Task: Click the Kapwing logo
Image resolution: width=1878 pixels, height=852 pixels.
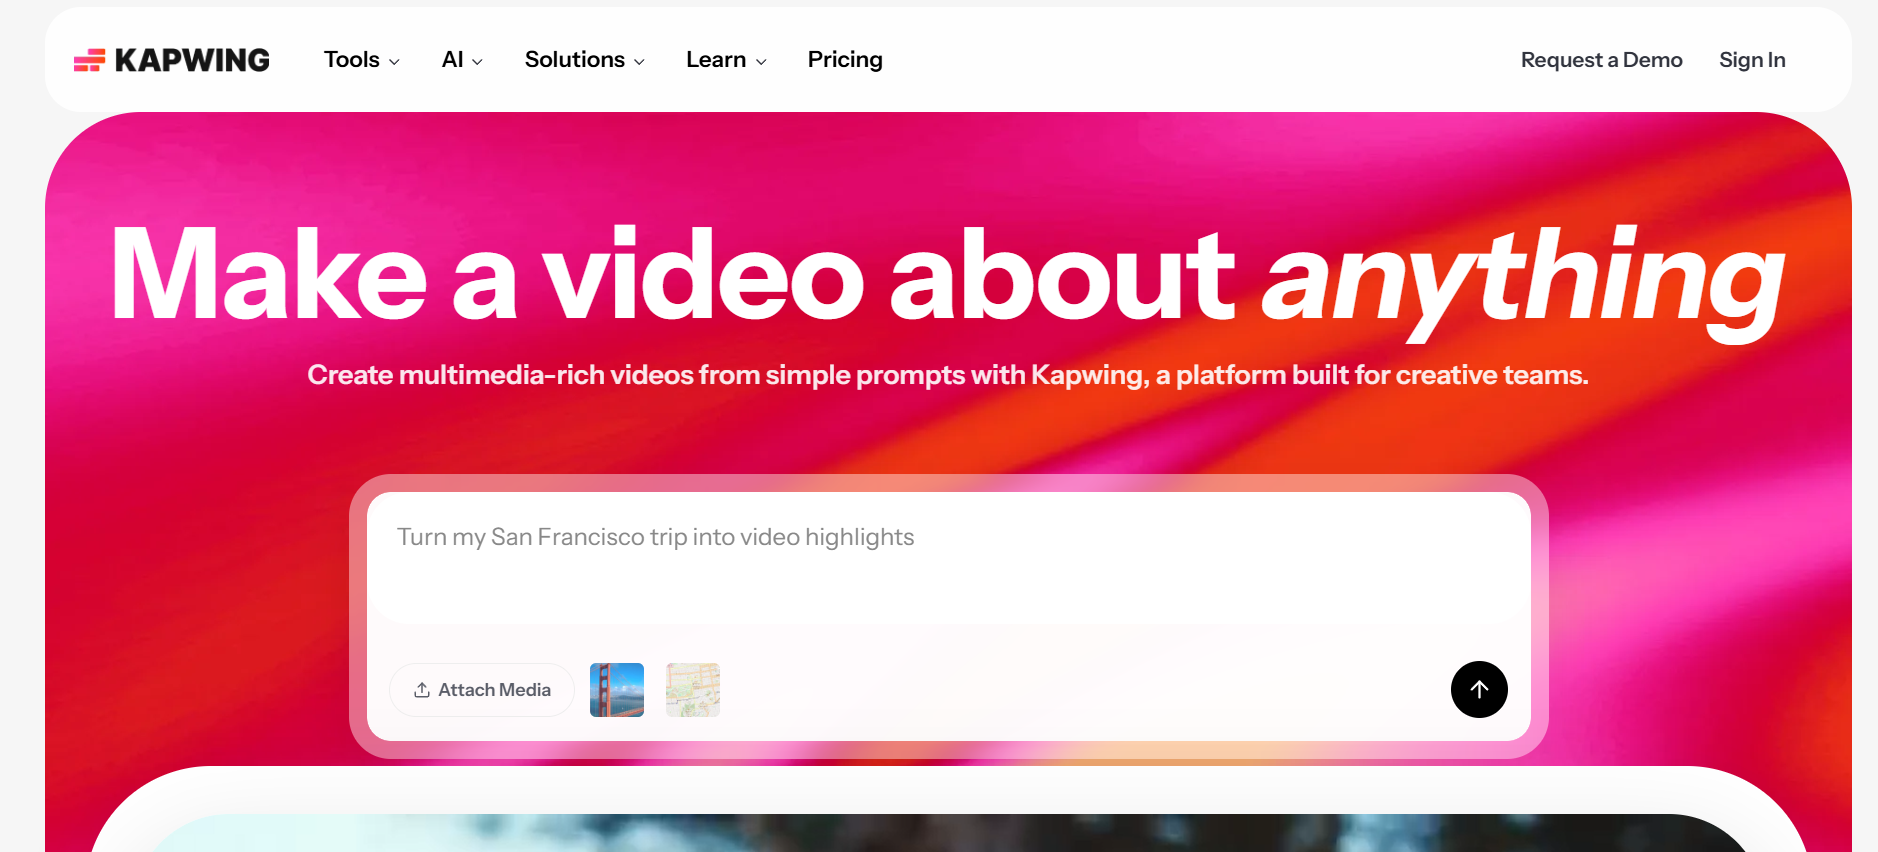Action: [x=172, y=60]
